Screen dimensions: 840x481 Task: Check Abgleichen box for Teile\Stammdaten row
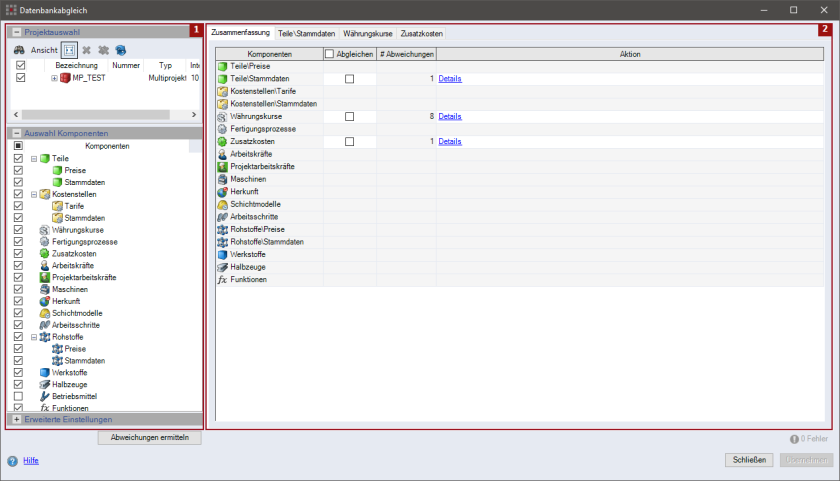349,79
